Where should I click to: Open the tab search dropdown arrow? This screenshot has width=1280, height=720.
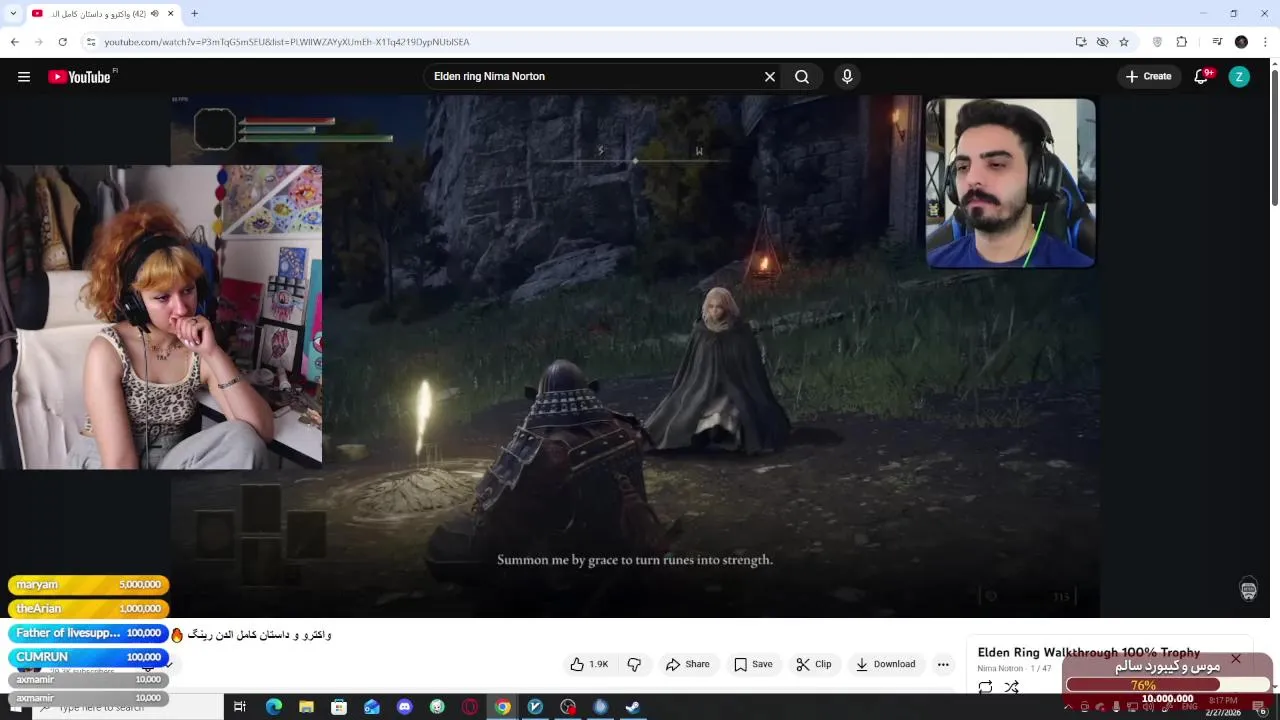[13, 14]
